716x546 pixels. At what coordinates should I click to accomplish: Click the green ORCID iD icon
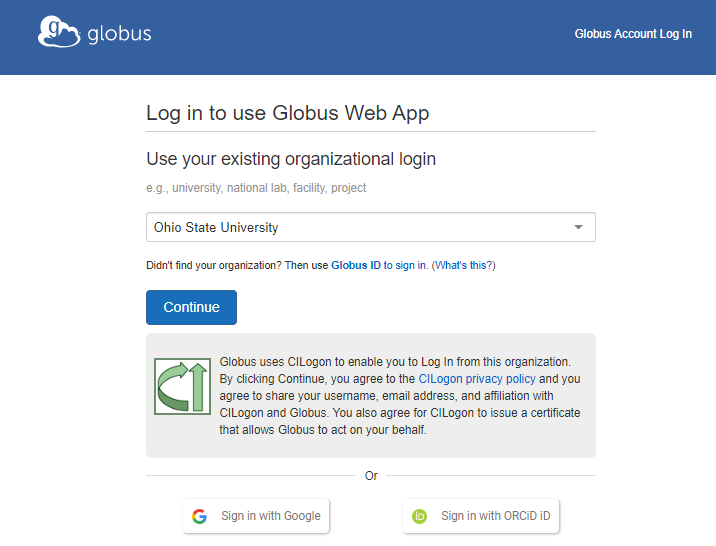[x=419, y=516]
